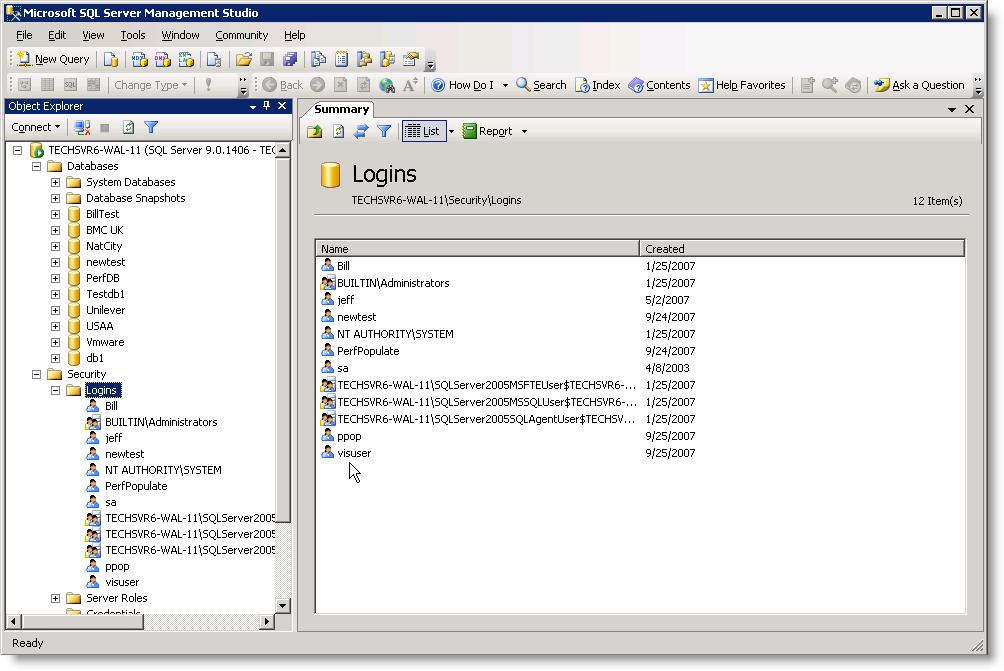Image resolution: width=1004 pixels, height=671 pixels.
Task: Click the Help Favorites button
Action: tap(741, 85)
